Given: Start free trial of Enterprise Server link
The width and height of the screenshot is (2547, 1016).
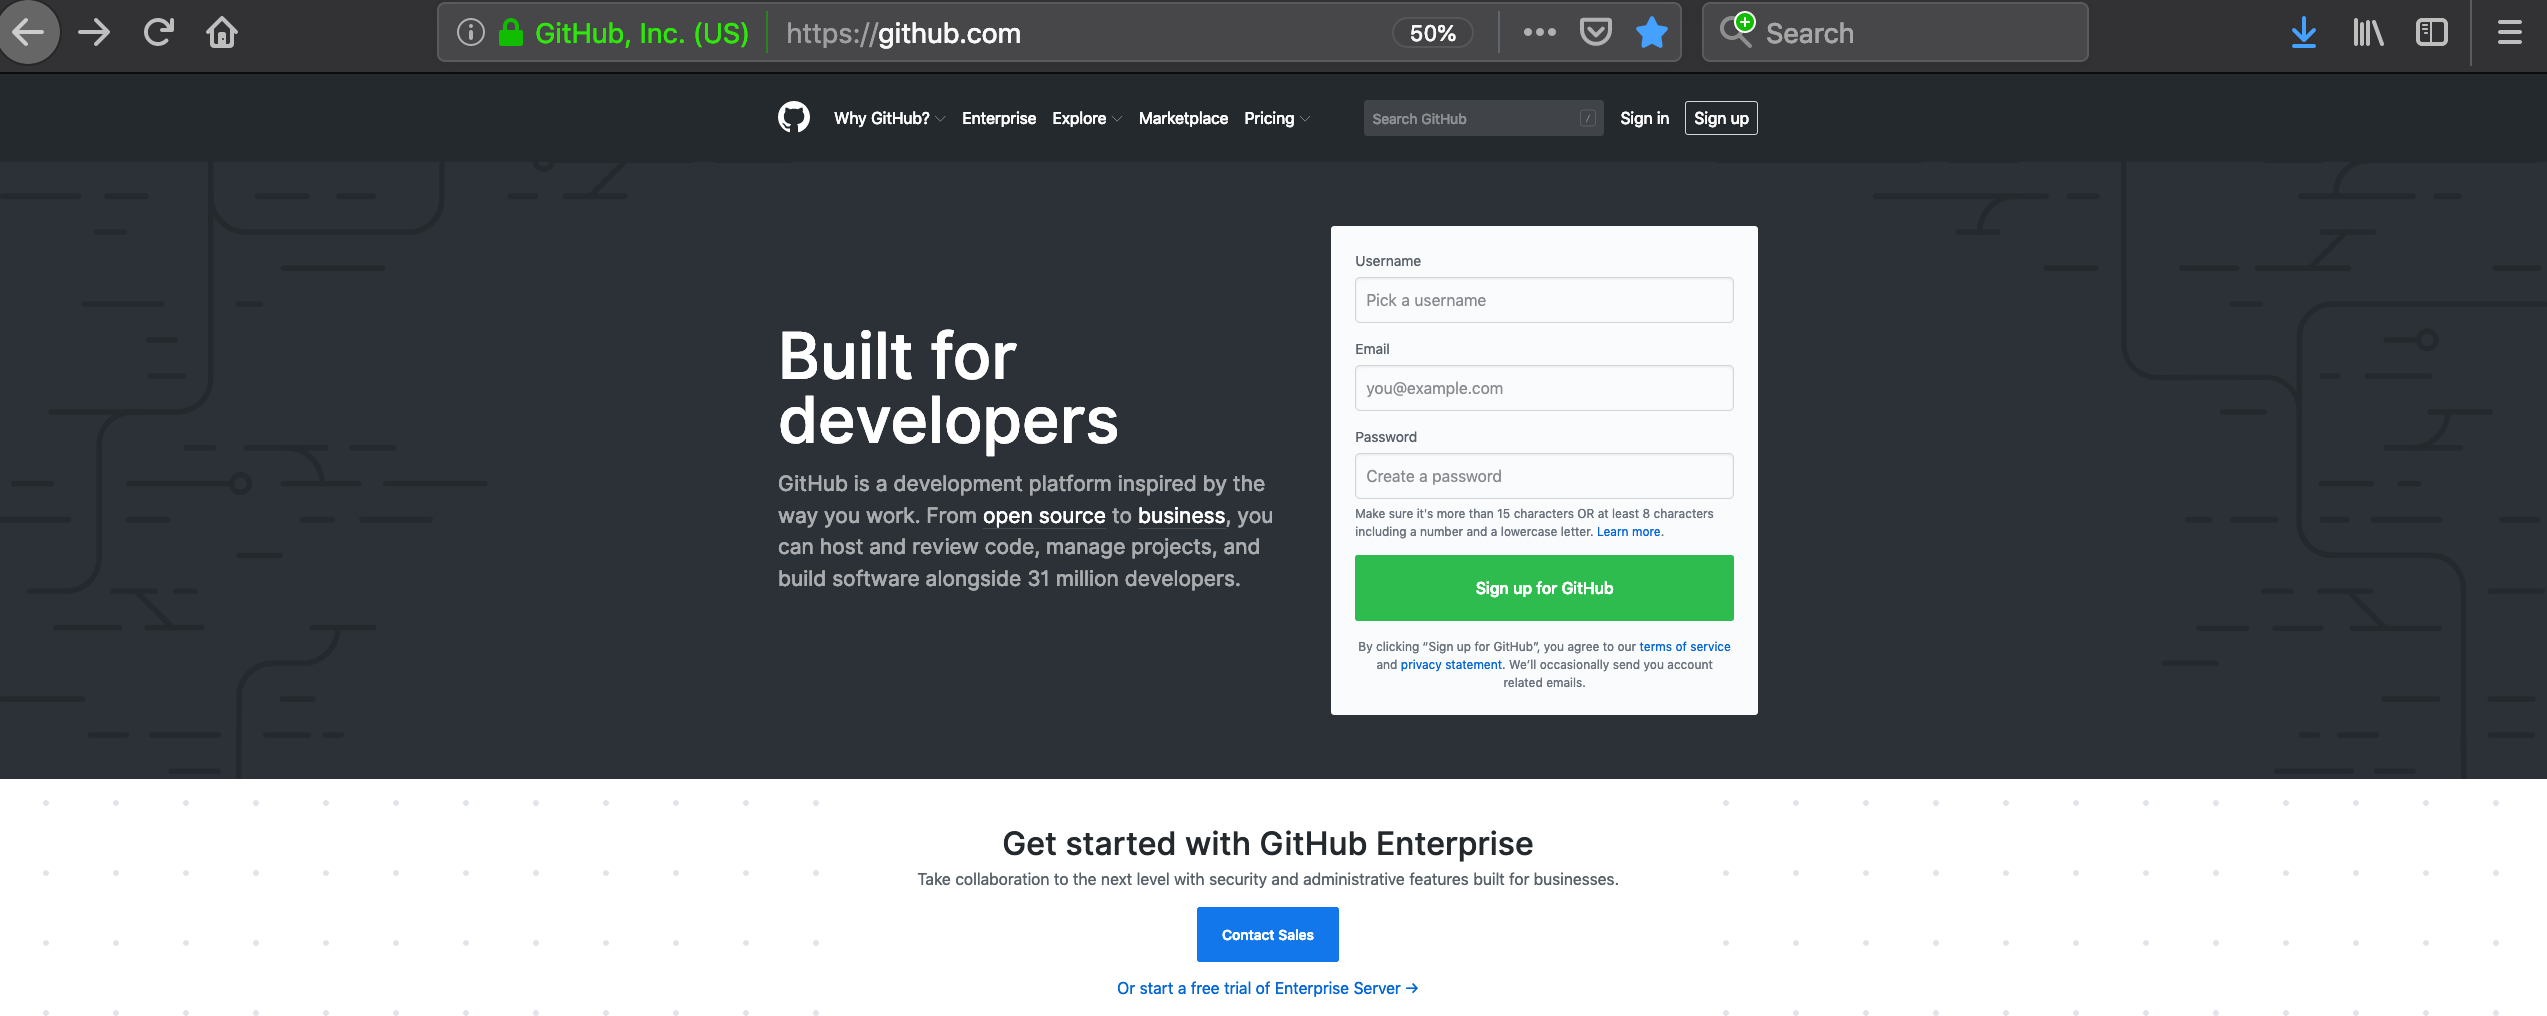Looking at the screenshot, I should 1268,988.
